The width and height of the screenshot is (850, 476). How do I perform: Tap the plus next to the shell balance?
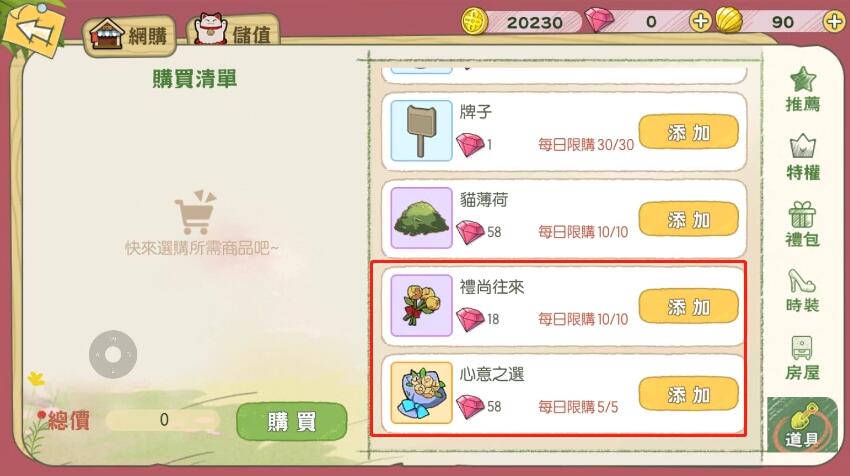point(834,22)
